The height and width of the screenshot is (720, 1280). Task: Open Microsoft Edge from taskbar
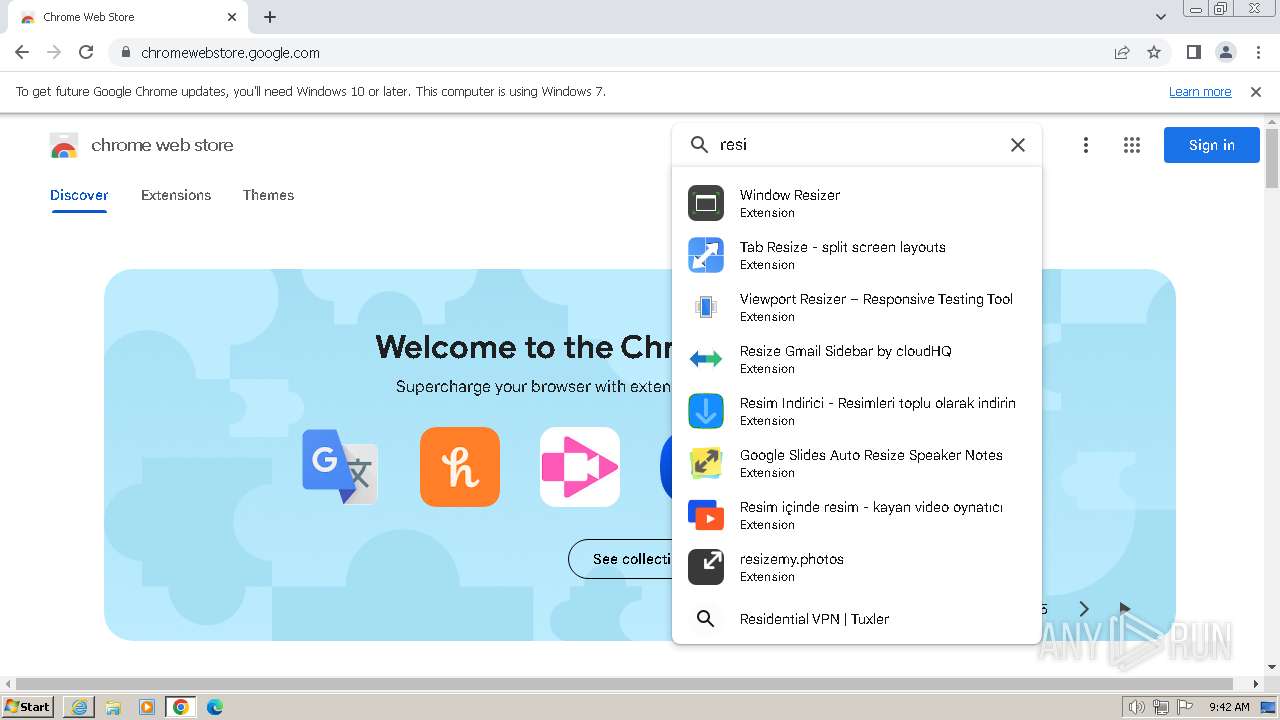pyautogui.click(x=214, y=707)
